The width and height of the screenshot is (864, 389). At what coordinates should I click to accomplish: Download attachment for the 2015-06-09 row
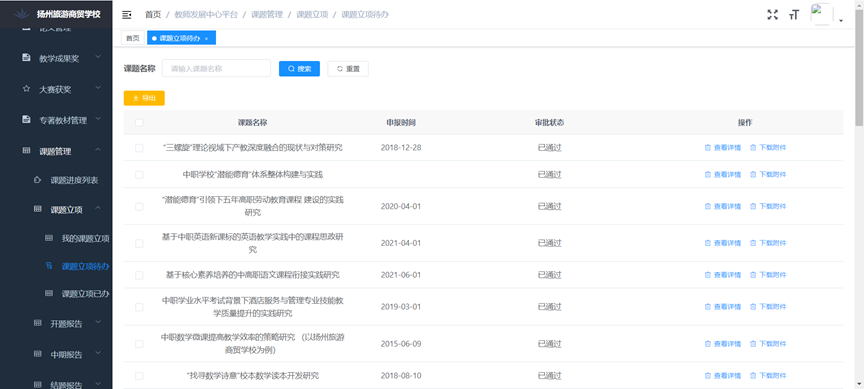[x=768, y=344]
